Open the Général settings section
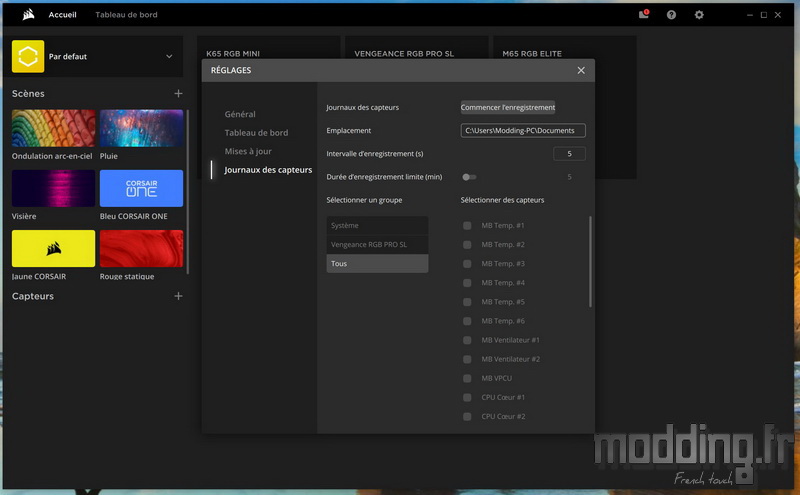 click(240, 114)
